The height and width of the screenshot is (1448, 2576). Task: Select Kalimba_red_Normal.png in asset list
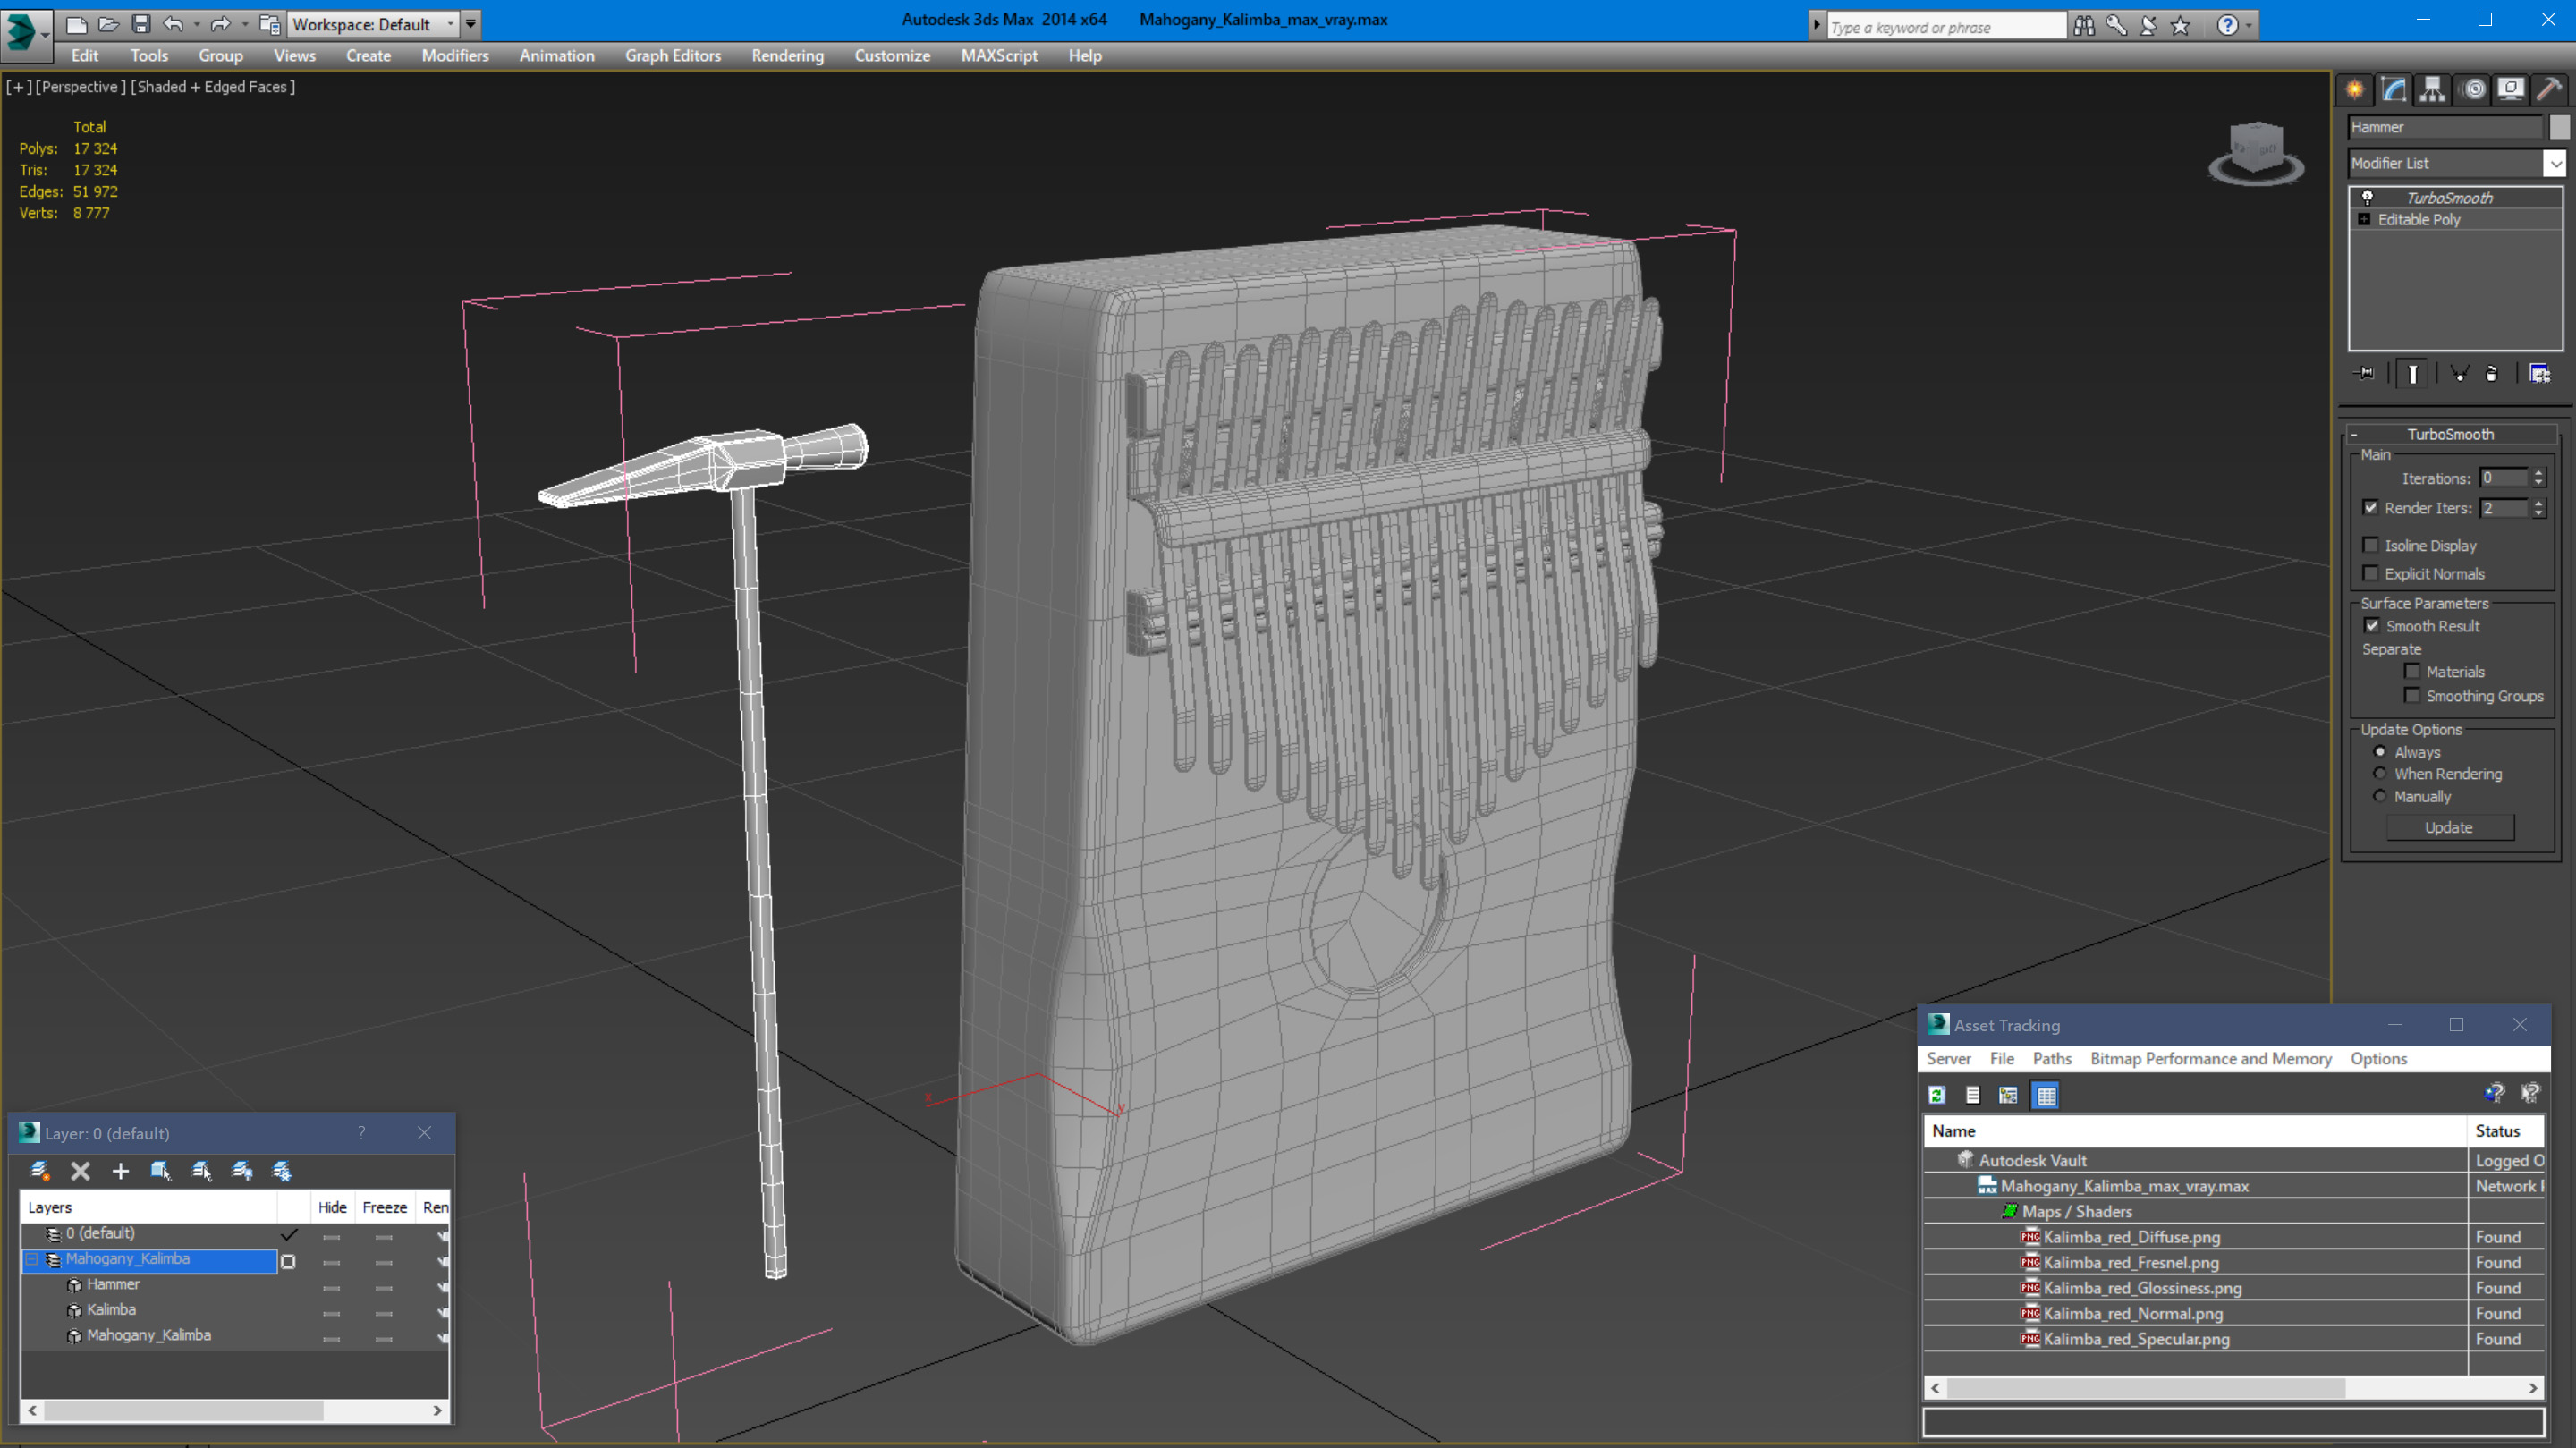tap(2132, 1313)
